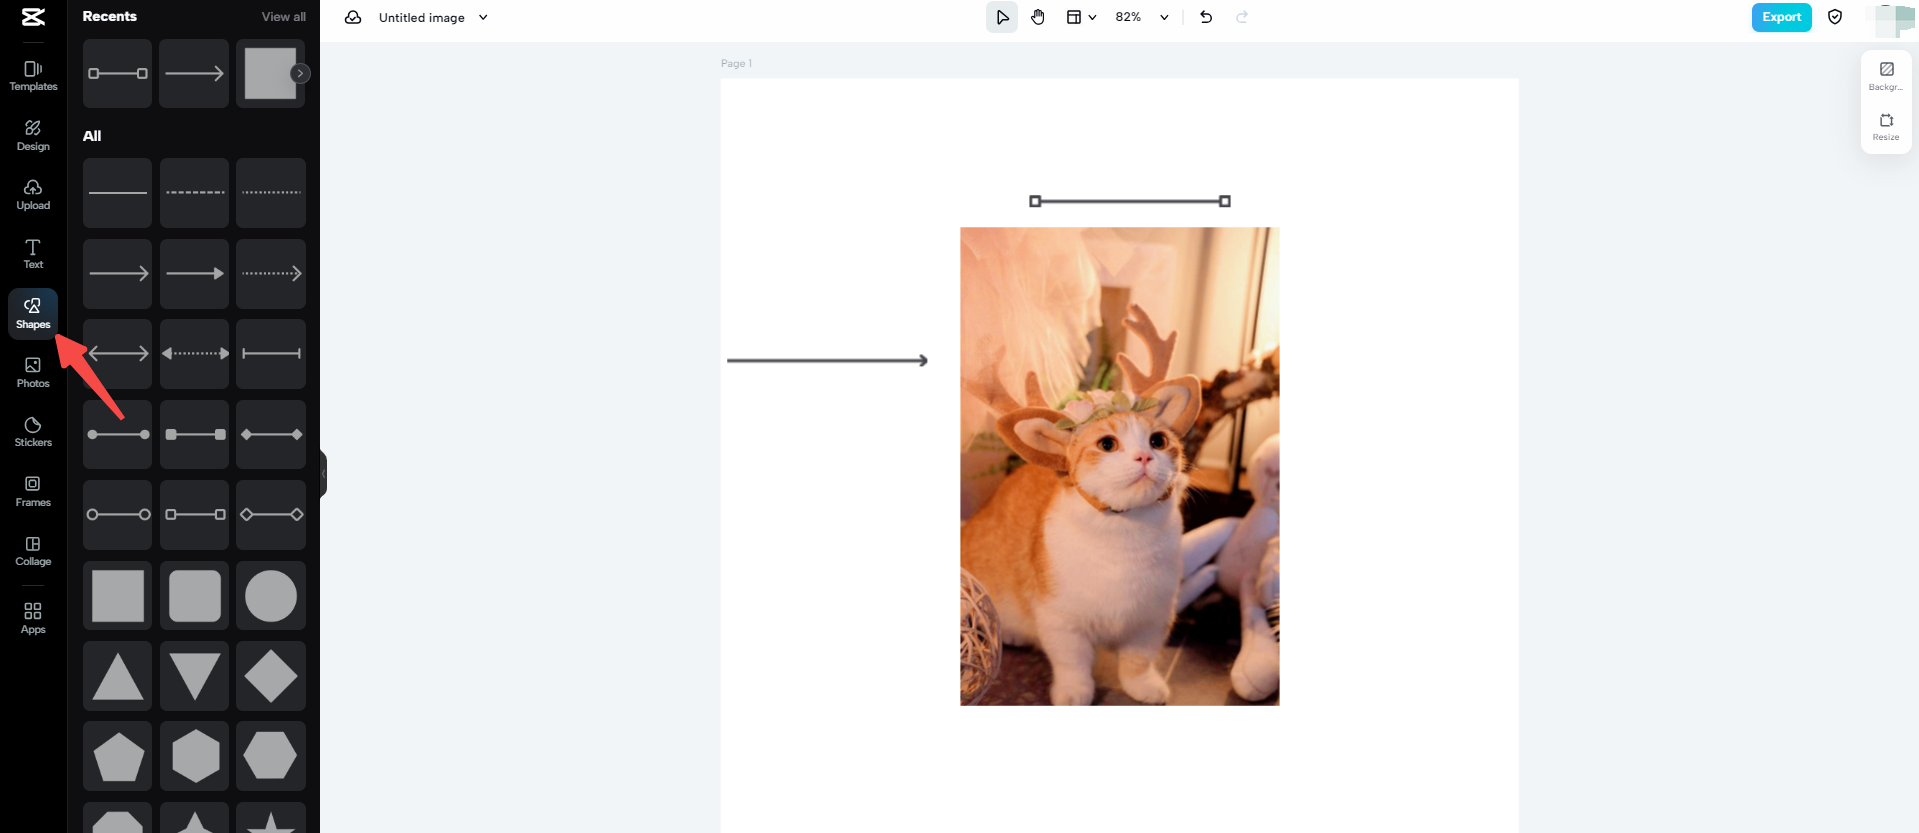Insert open-head arrow line

pyautogui.click(x=118, y=273)
